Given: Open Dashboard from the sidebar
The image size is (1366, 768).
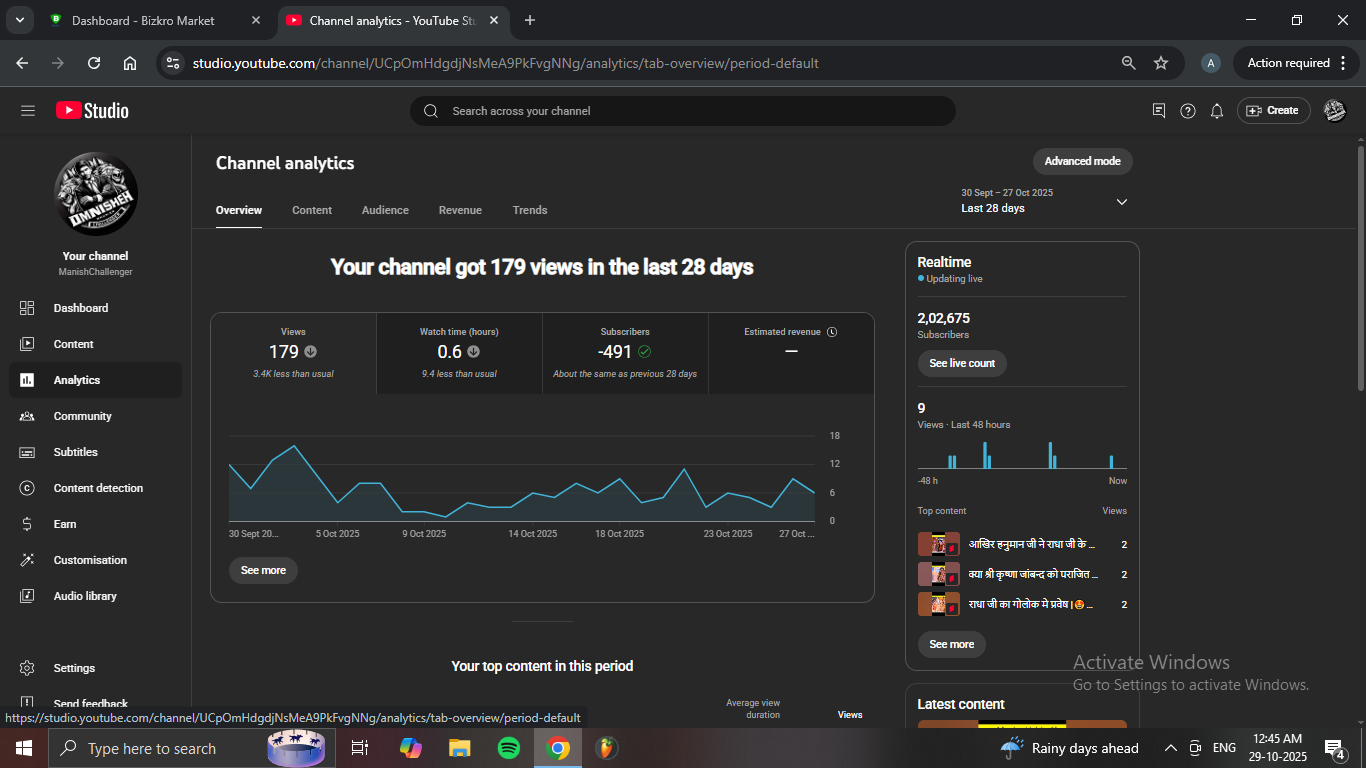Looking at the screenshot, I should (80, 308).
